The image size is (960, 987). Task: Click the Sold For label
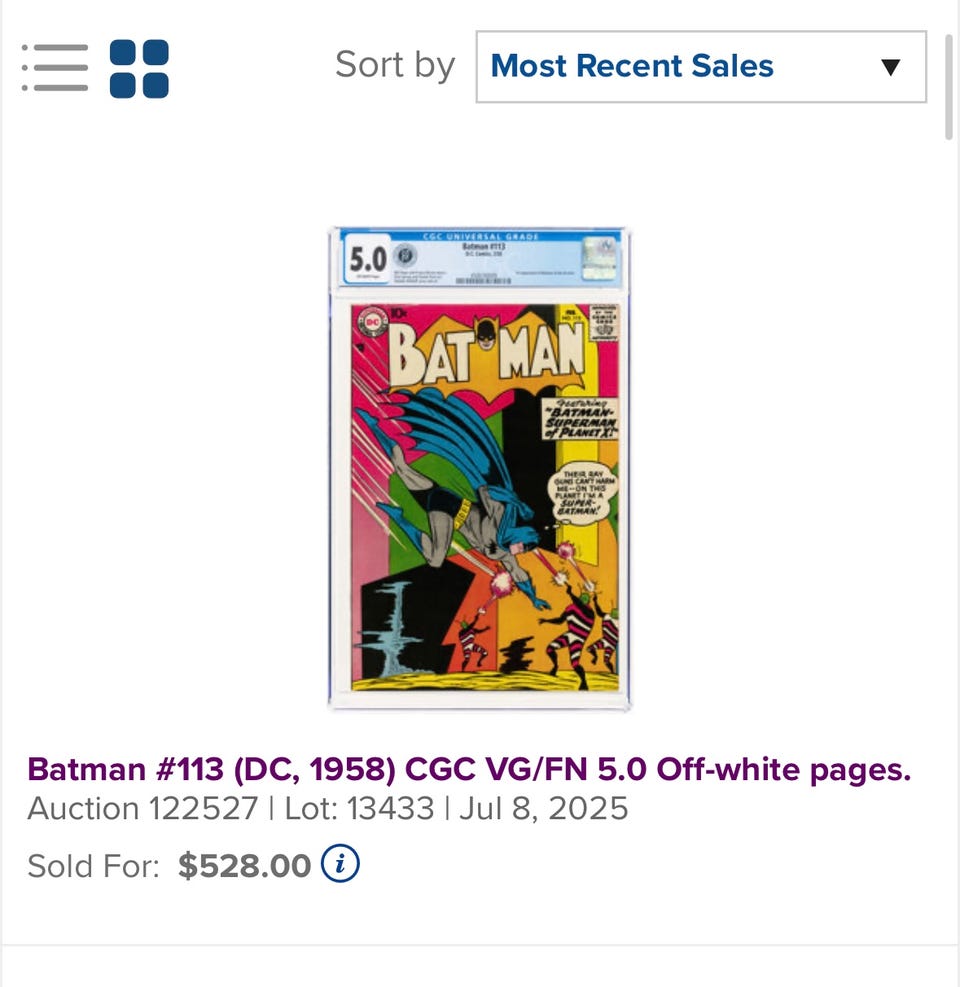93,866
